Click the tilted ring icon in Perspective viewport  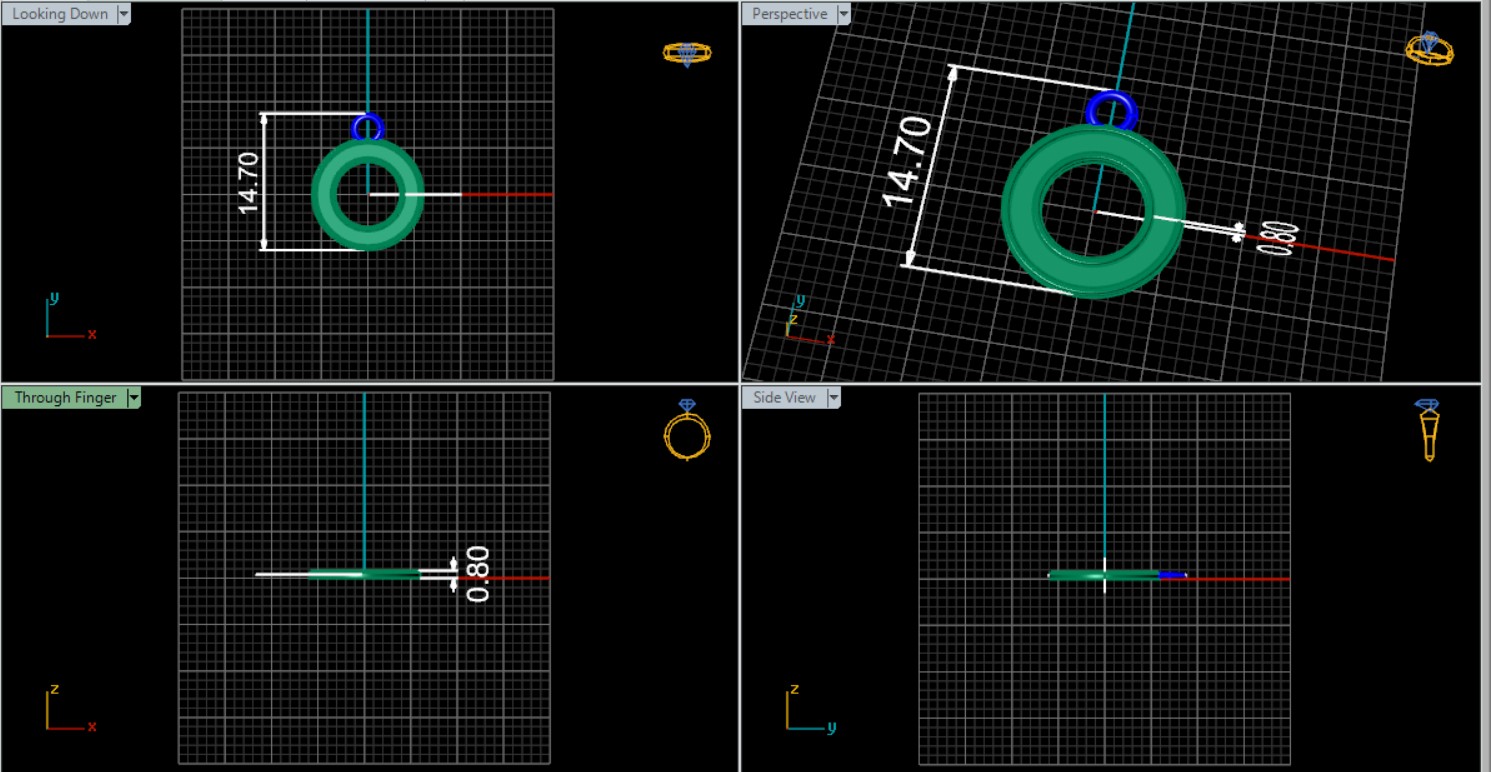(x=1429, y=49)
